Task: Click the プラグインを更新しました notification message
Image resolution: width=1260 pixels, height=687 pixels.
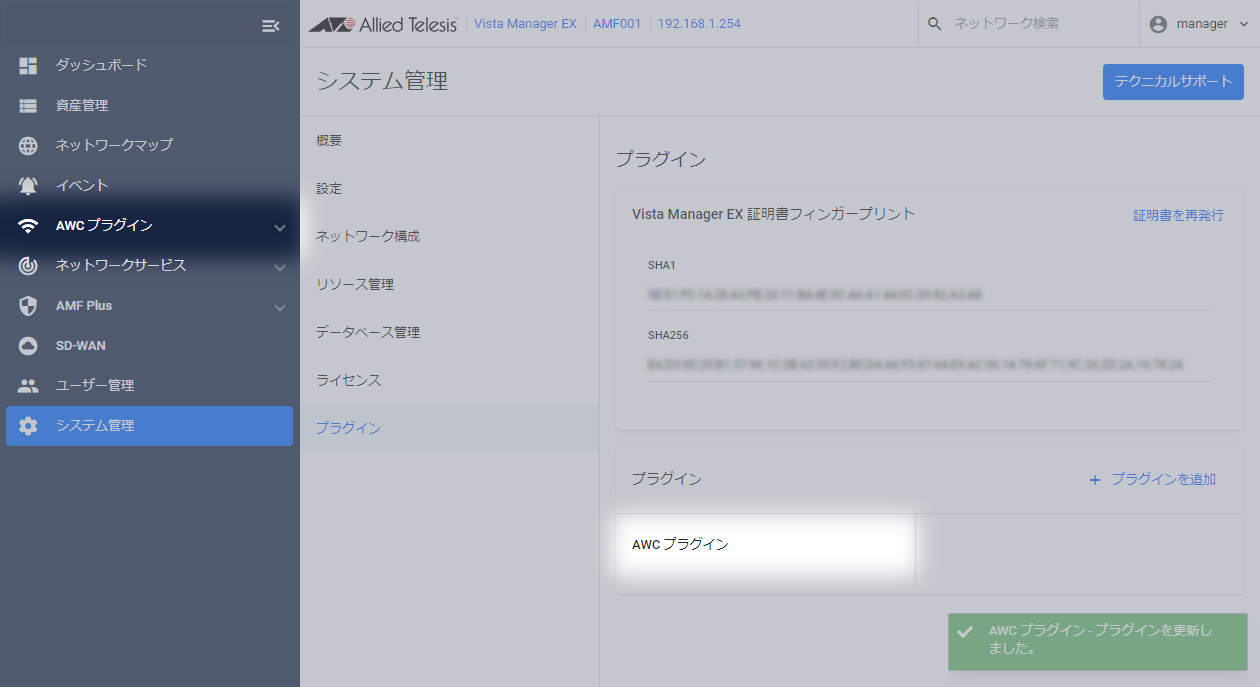Action: [1100, 640]
